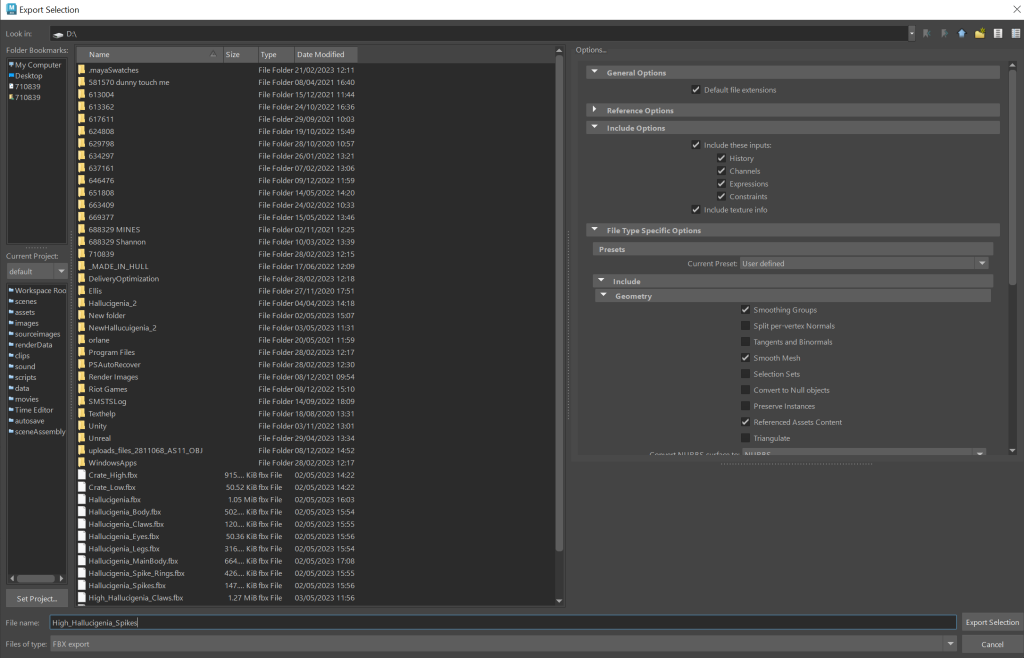Viewport: 1024px width, 658px height.
Task: Disable Default file extensions checkbox
Action: [x=696, y=90]
